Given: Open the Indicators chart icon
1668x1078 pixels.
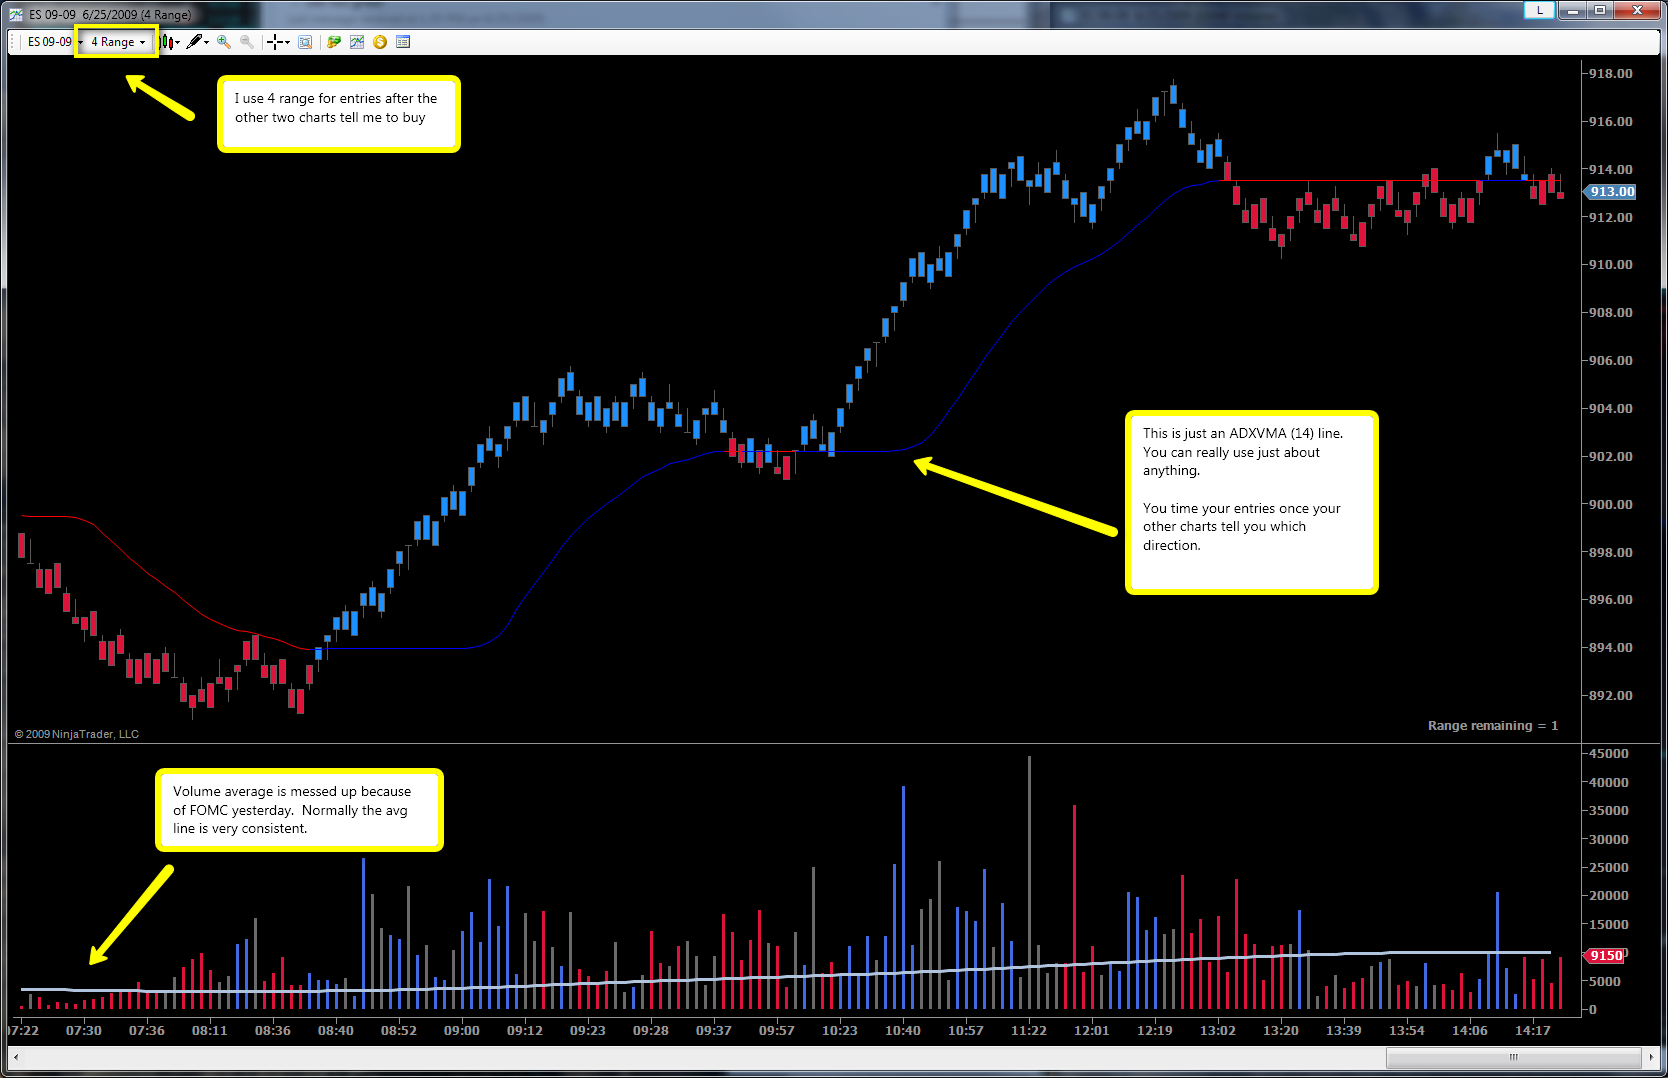Looking at the screenshot, I should [357, 42].
